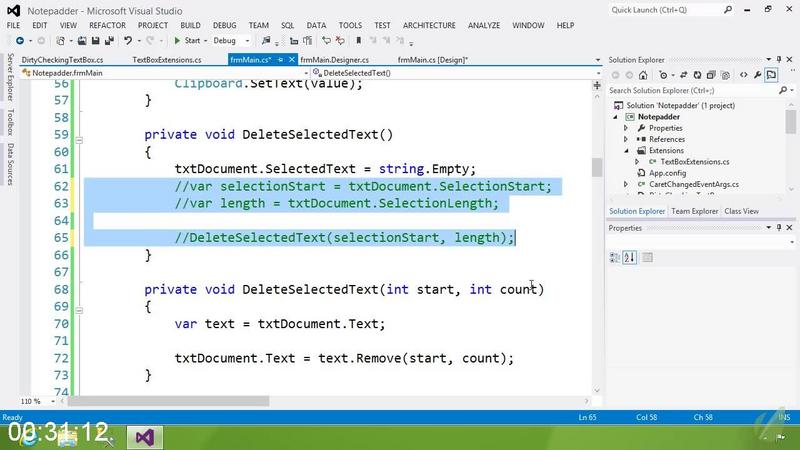Expand the Properties node in Solution Explorer
Viewport: 800px width, 450px height.
click(x=626, y=128)
